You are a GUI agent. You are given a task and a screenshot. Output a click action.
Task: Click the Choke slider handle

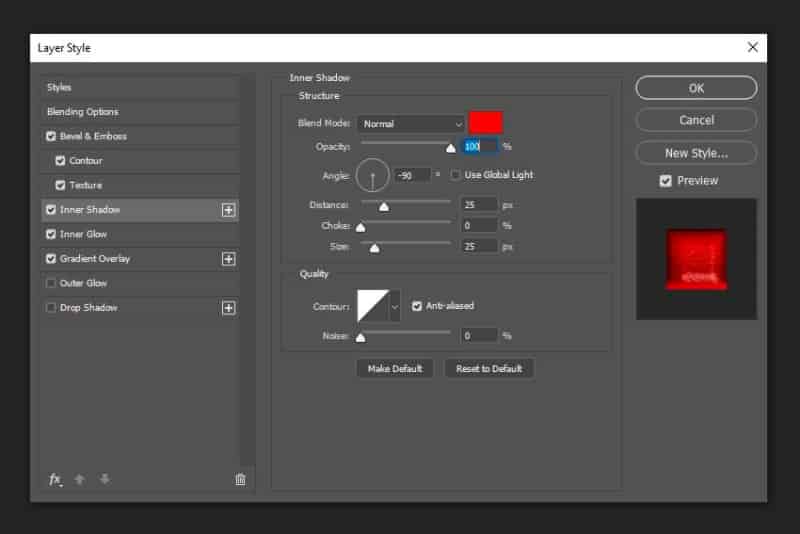tap(361, 227)
